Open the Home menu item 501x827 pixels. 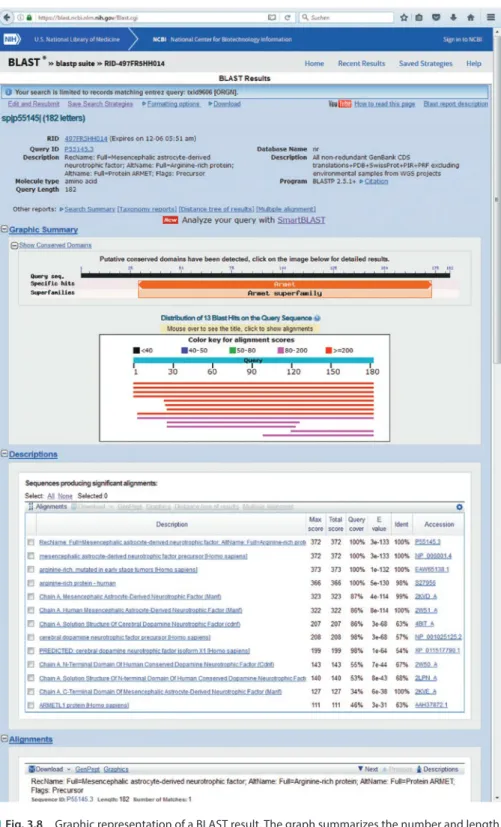pos(314,63)
